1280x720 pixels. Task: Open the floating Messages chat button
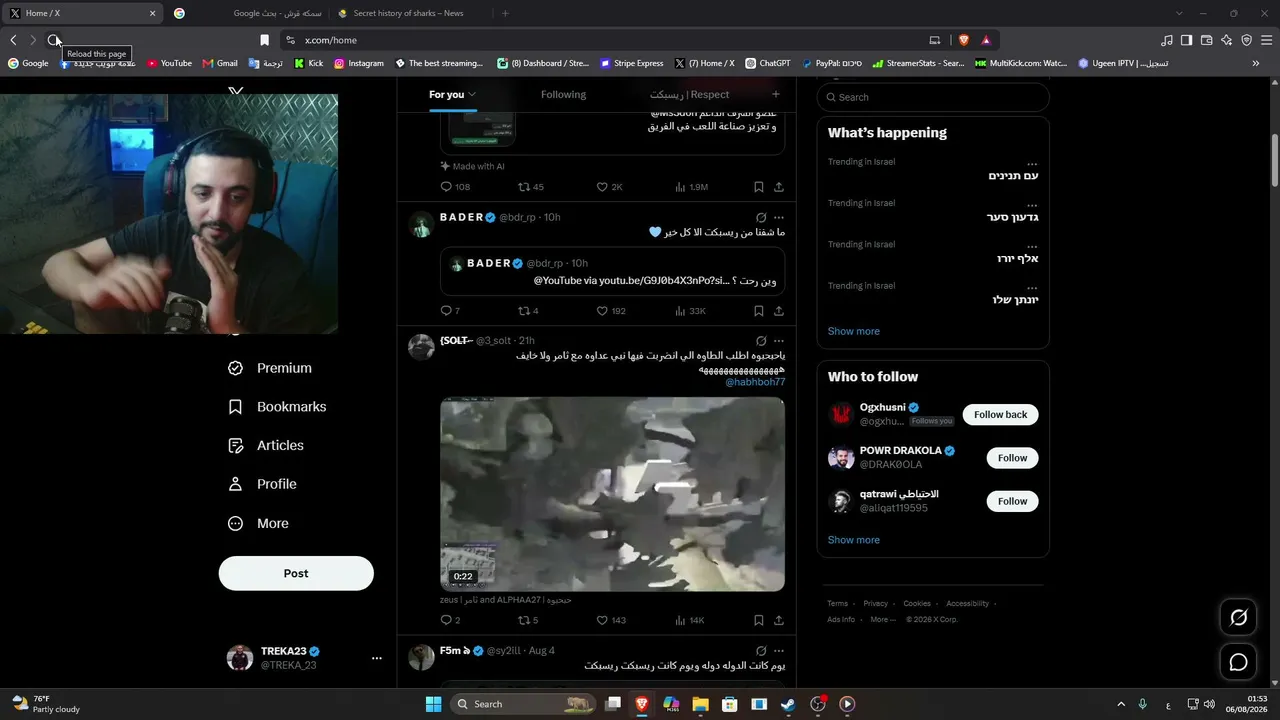point(1238,662)
